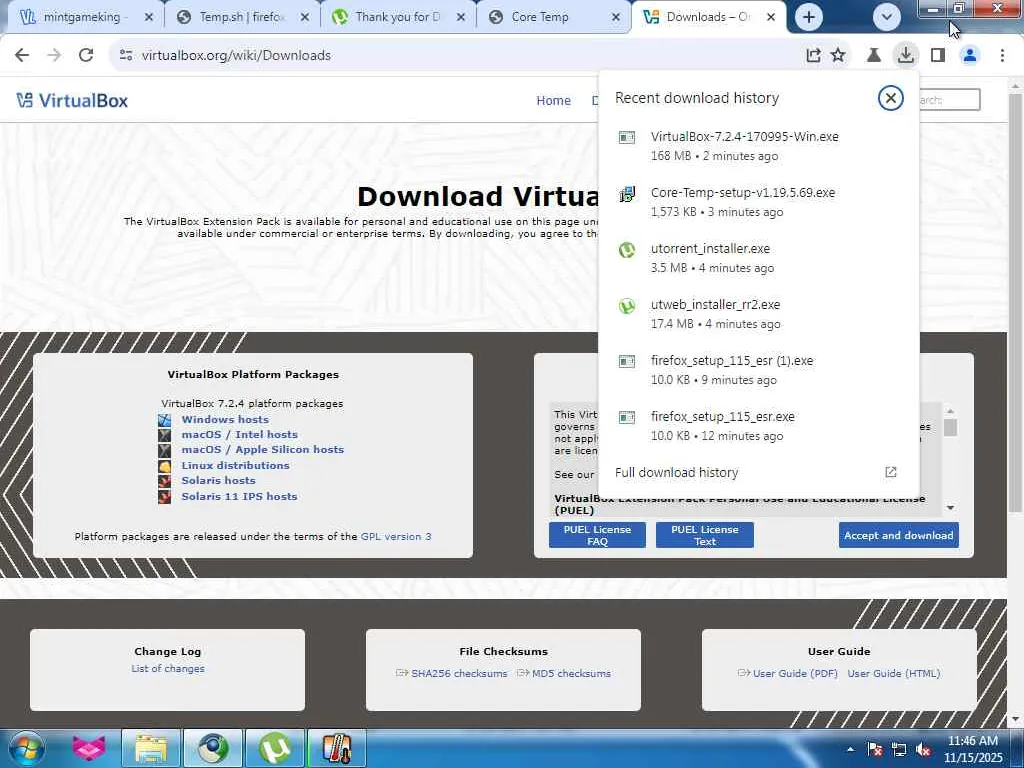Open the uTorrent taskbar icon
1024x768 pixels.
pos(275,748)
